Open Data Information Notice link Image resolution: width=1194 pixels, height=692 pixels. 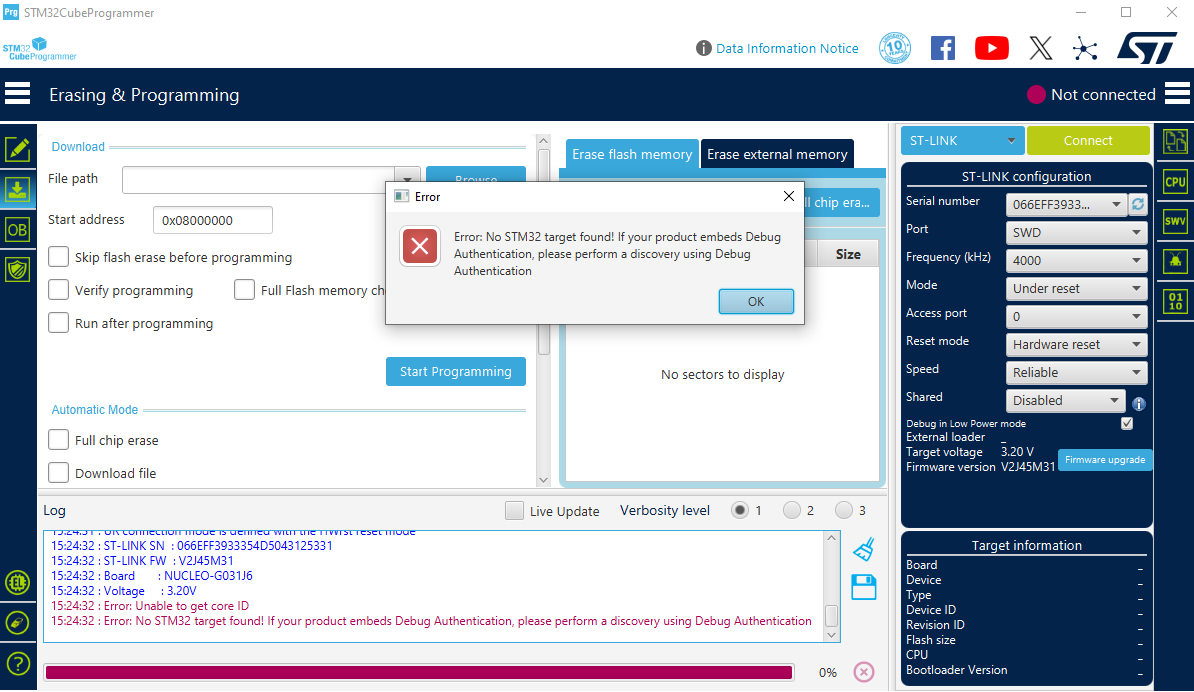click(787, 49)
